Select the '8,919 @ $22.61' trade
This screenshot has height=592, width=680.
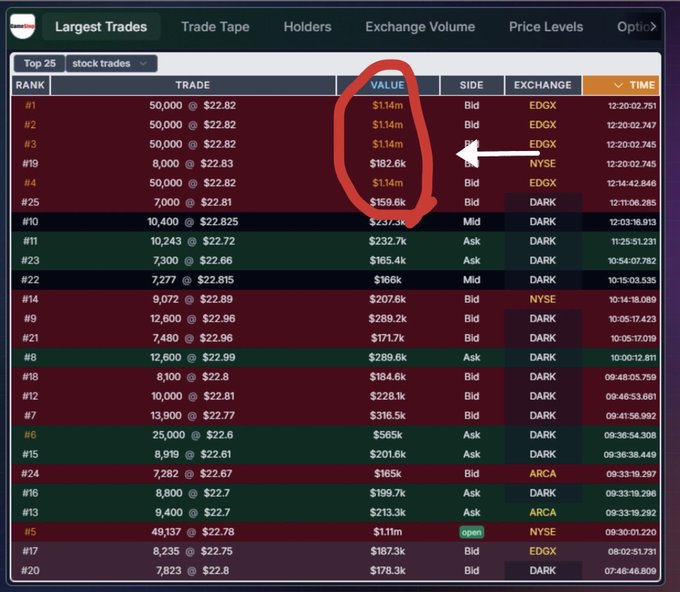[x=193, y=454]
